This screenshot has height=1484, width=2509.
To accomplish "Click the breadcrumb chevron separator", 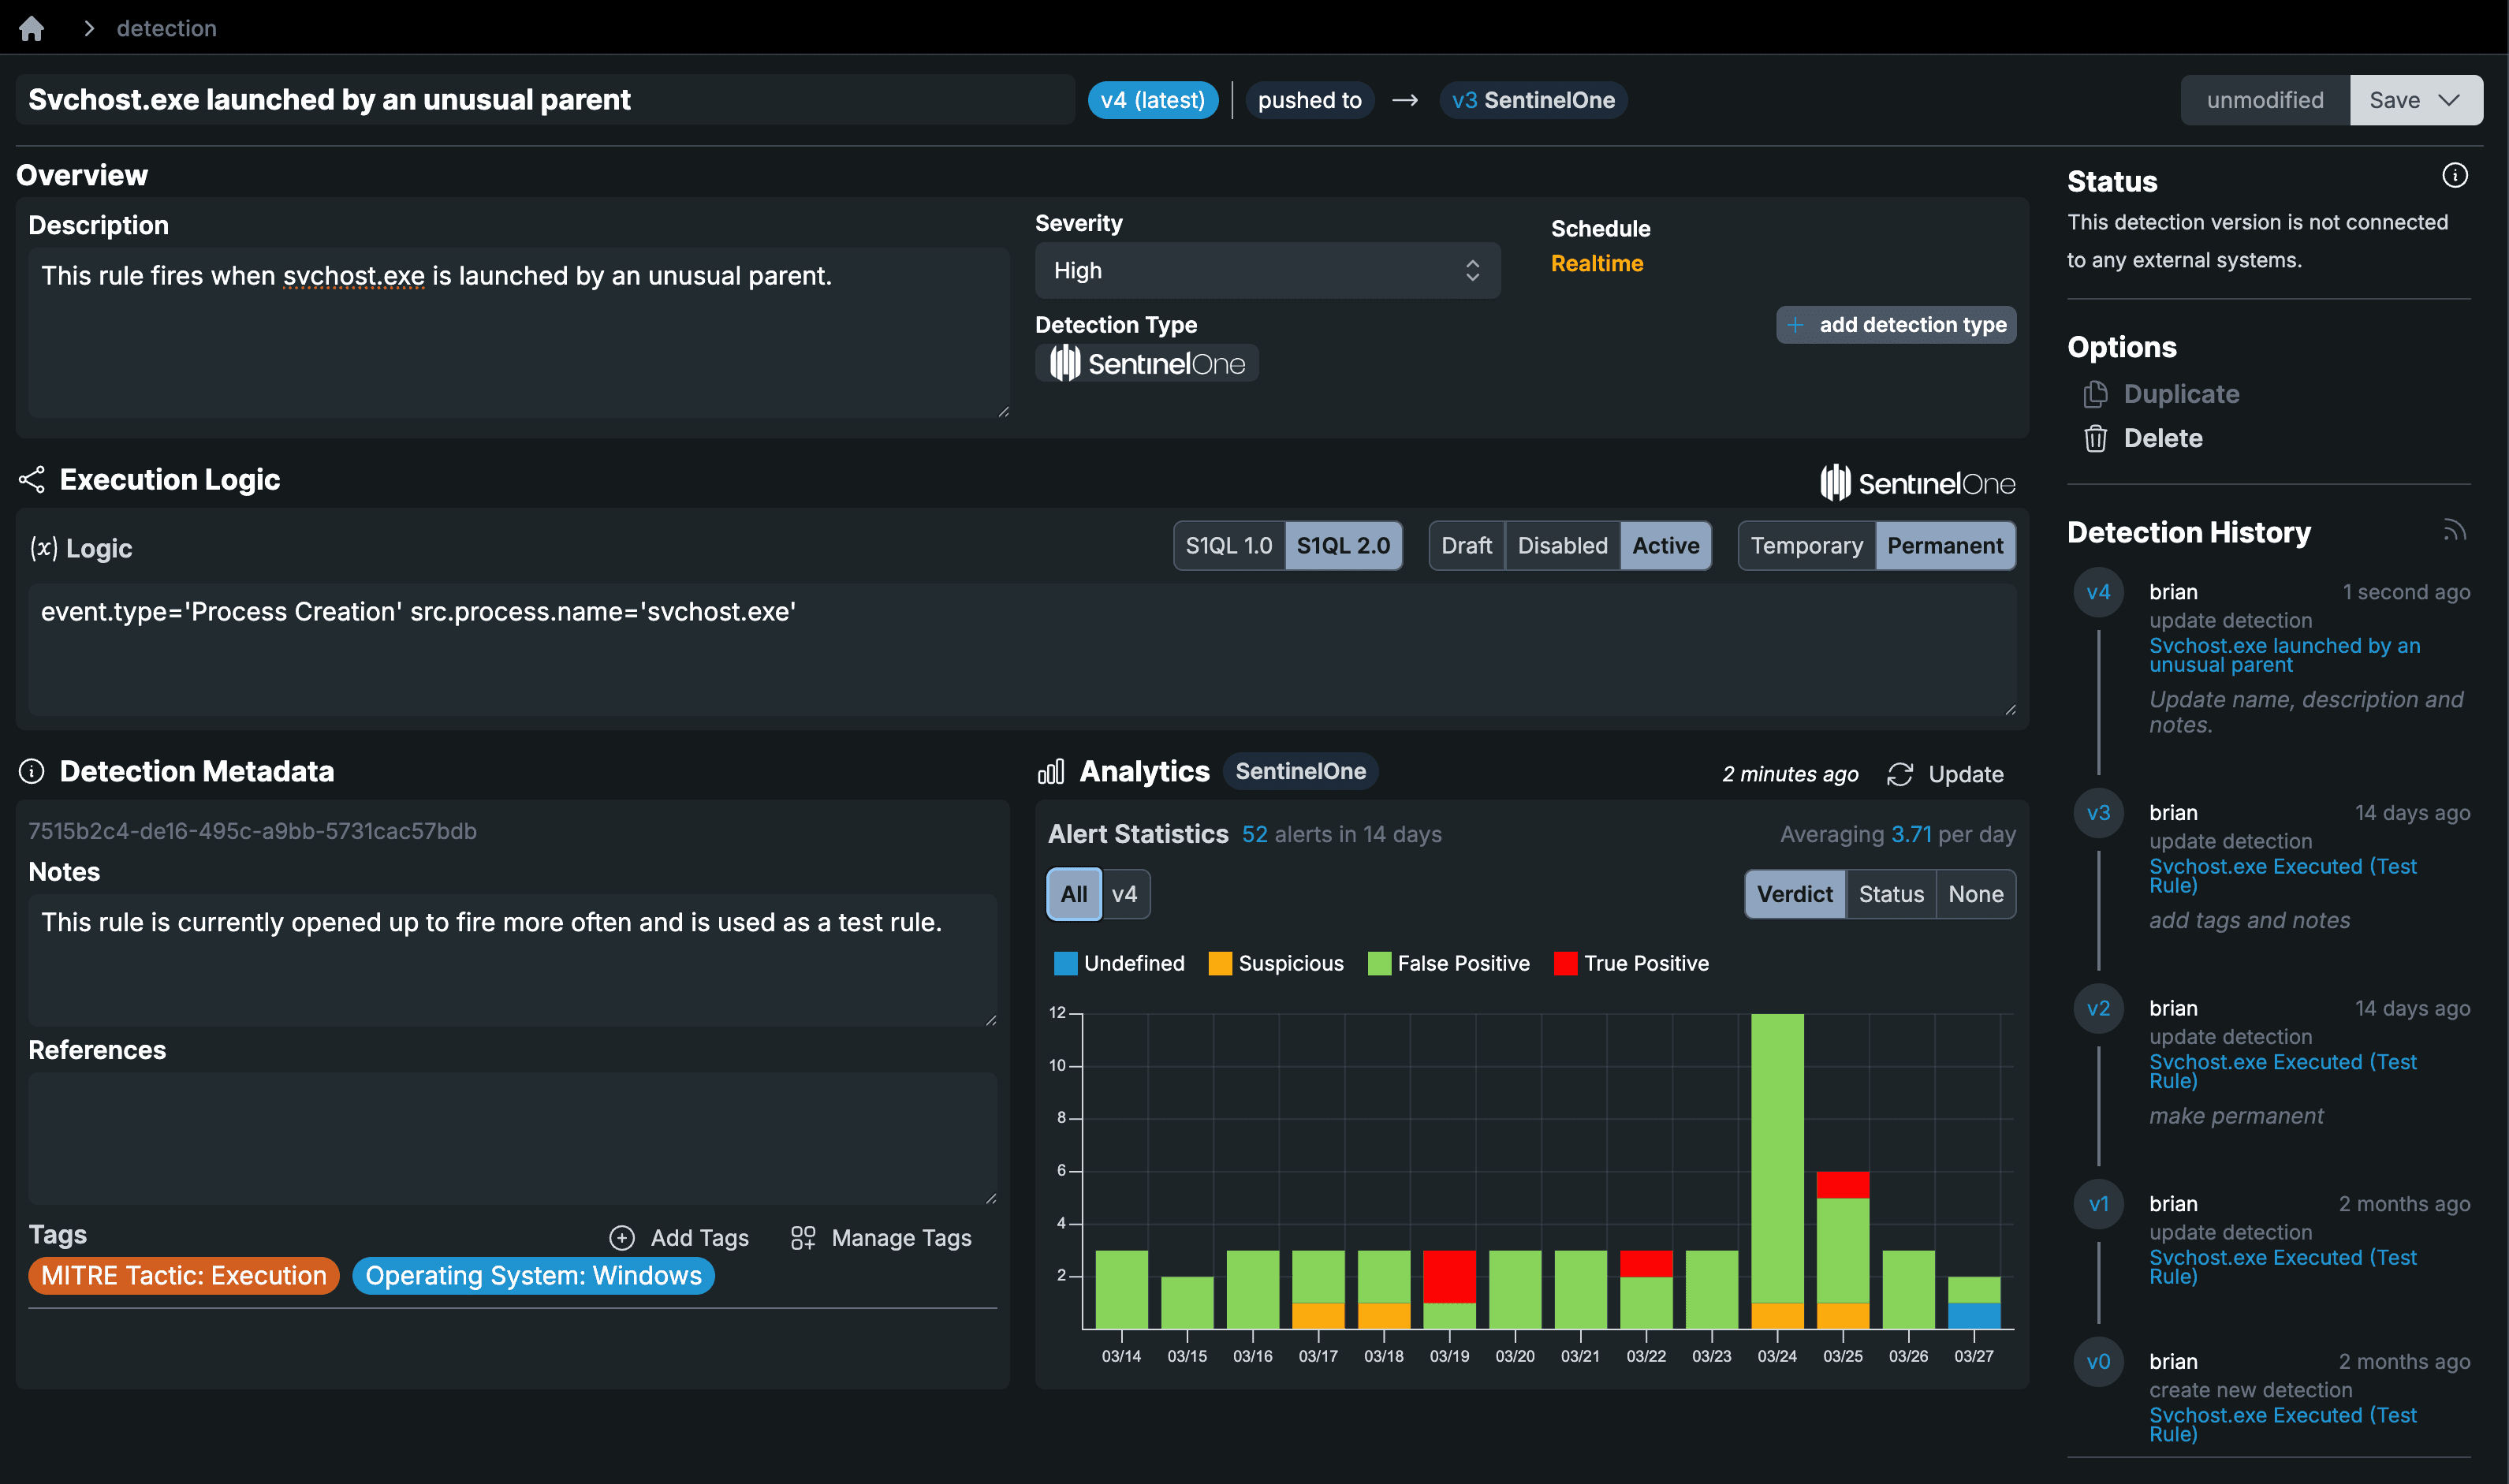I will pyautogui.click(x=89, y=28).
